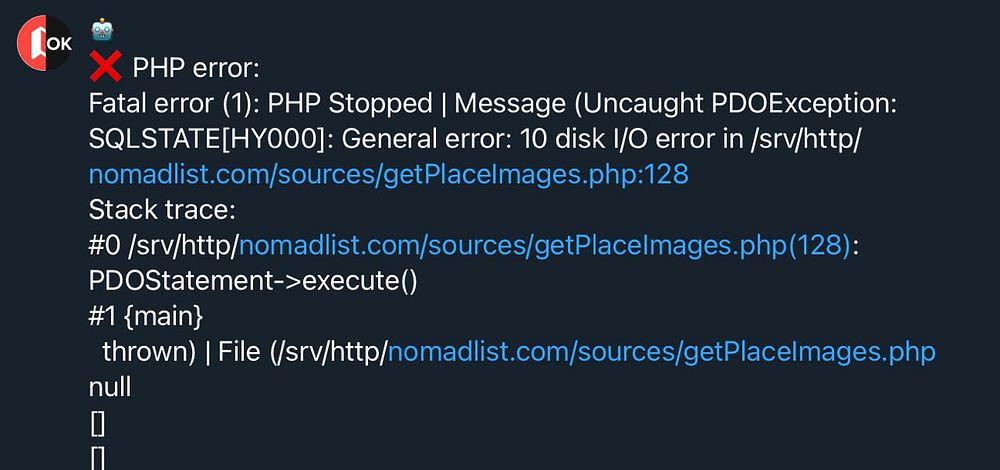Click the '#0 /srv/http/' path prefix

pos(163,246)
